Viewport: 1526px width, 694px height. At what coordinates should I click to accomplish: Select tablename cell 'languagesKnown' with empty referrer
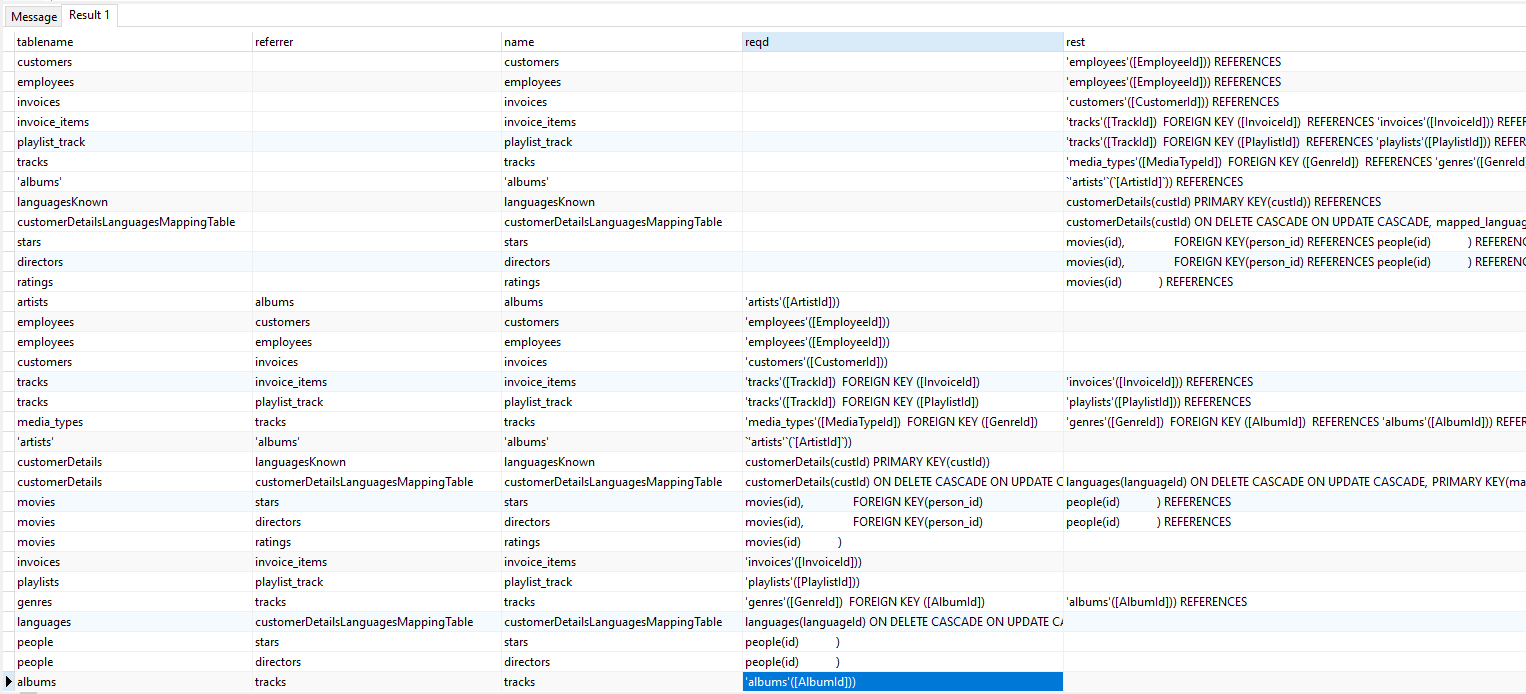132,202
